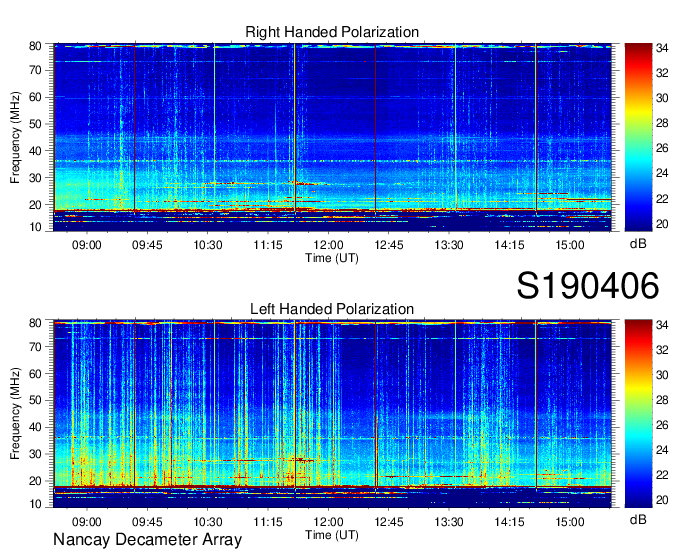Image resolution: width=680 pixels, height=552 pixels.
Task: Click the 'Left Handed Polarization' plot title
Action: coord(332,309)
